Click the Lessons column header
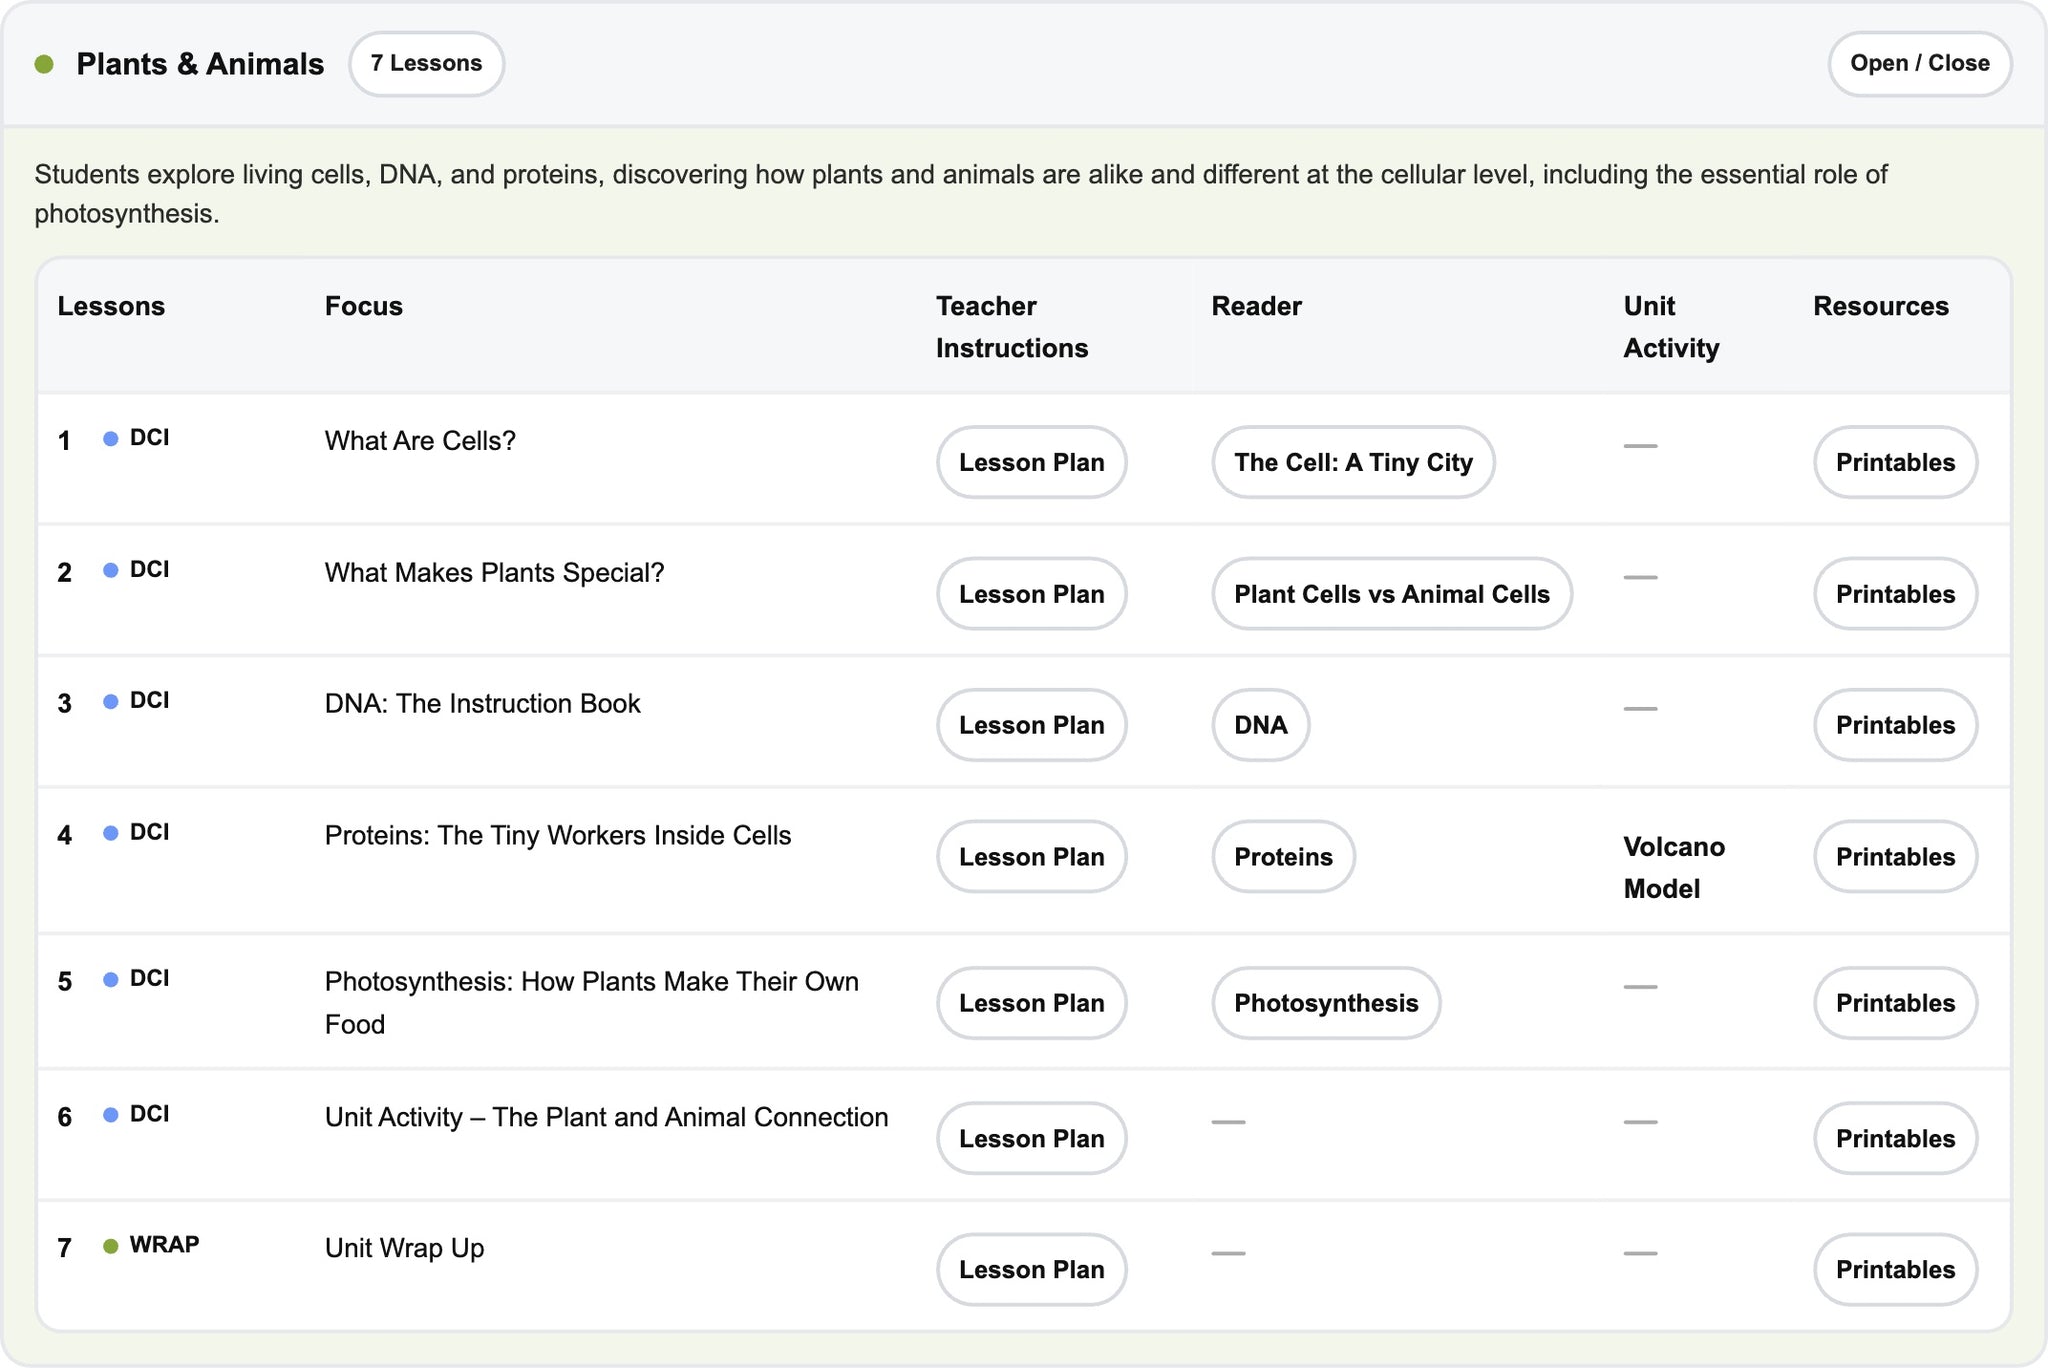Image resolution: width=2048 pixels, height=1368 pixels. point(111,306)
